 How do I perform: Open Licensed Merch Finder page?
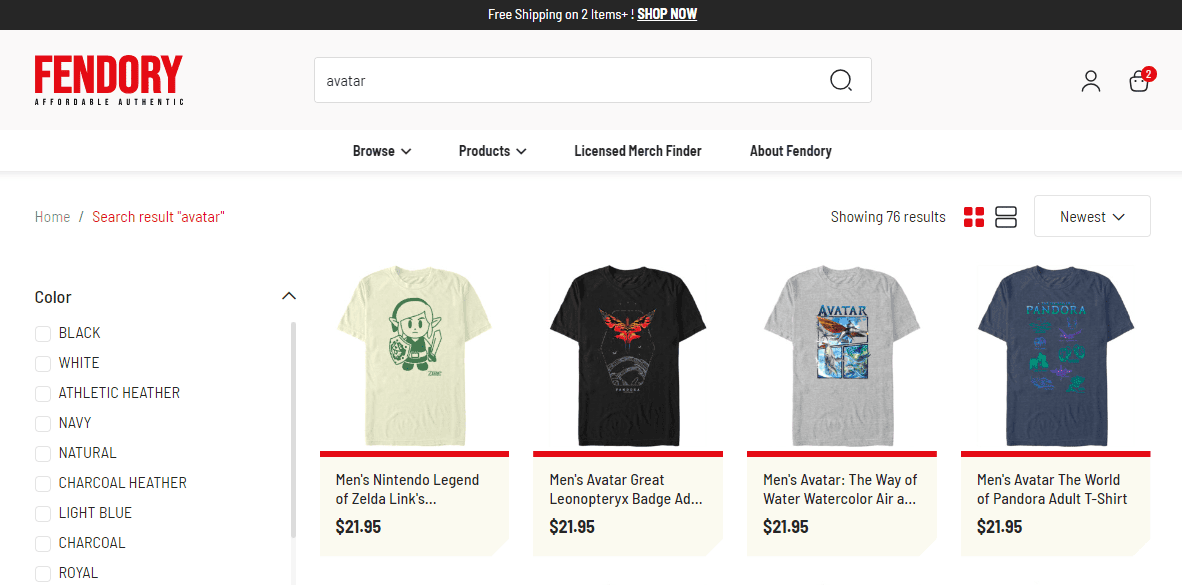pyautogui.click(x=638, y=151)
